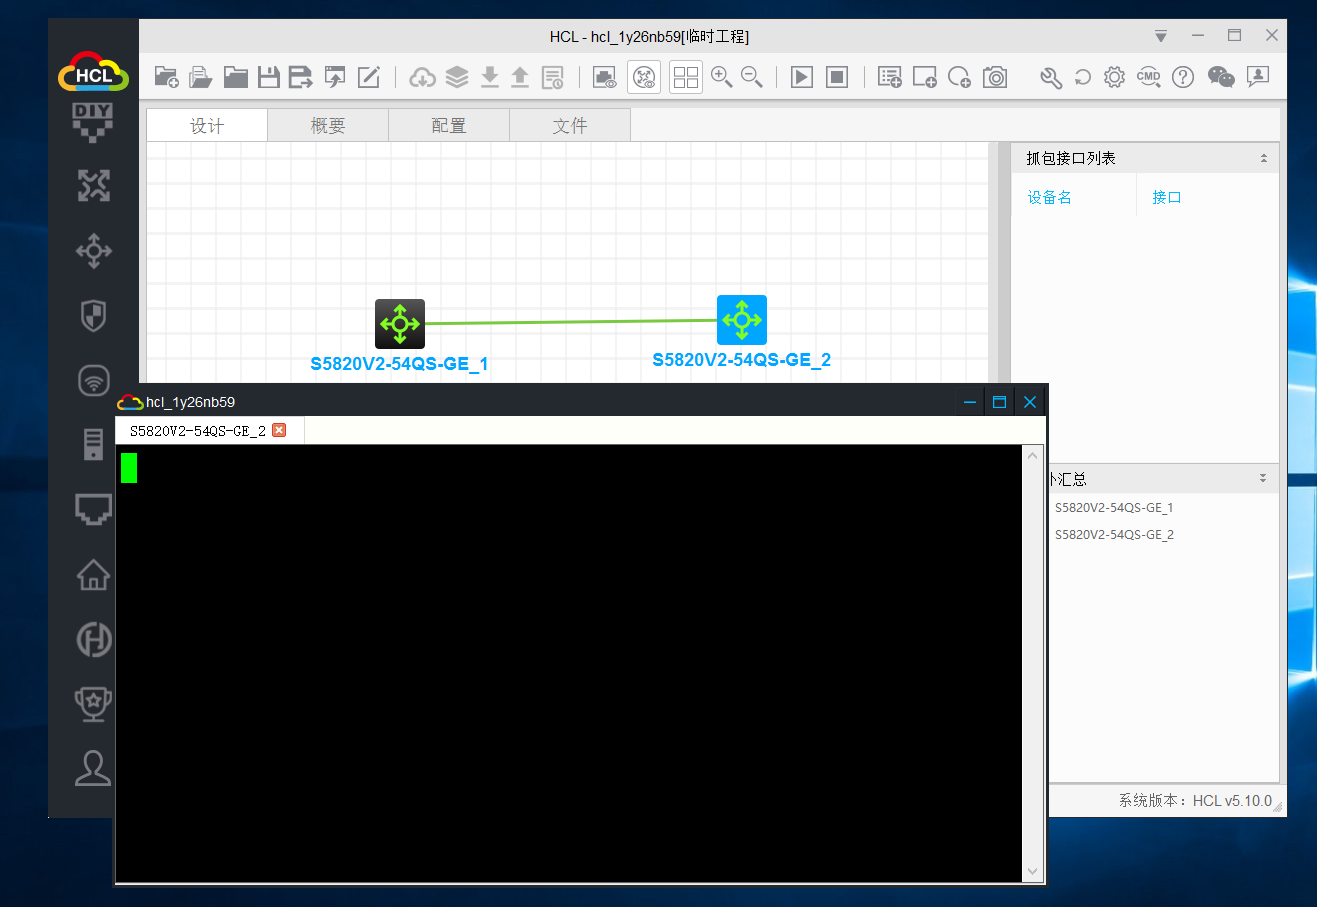Zoom out with the magnifier minus icon
Viewport: 1317px width, 907px height.
[752, 77]
